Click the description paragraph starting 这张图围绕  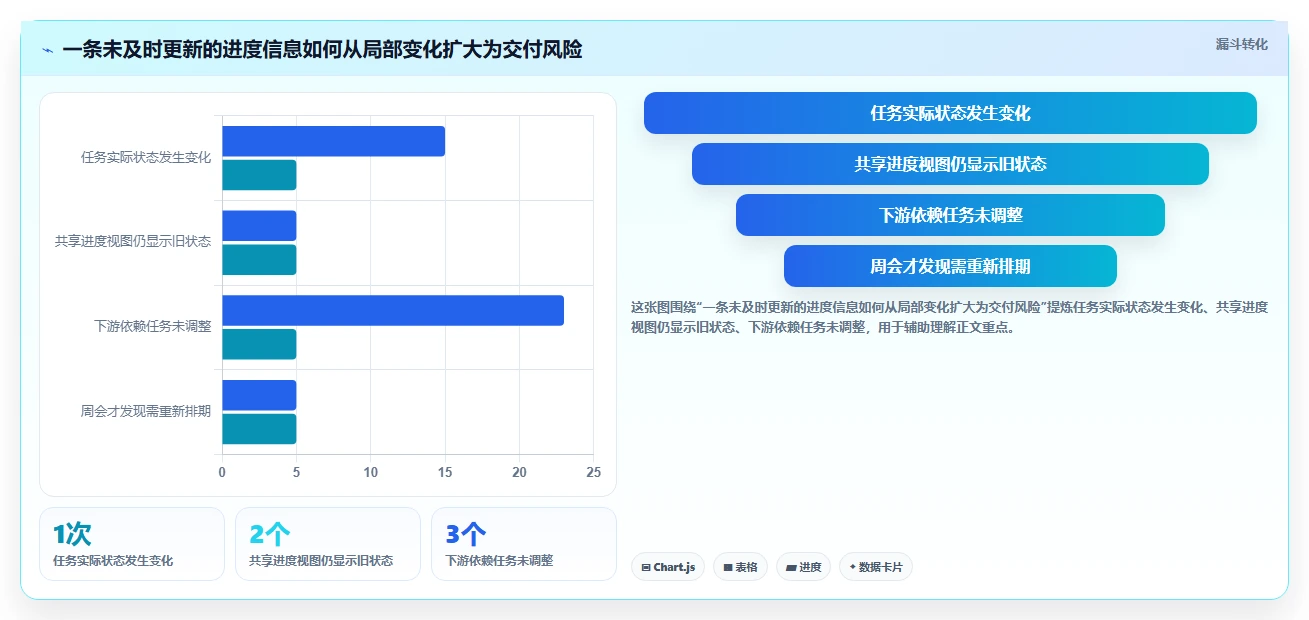click(949, 317)
